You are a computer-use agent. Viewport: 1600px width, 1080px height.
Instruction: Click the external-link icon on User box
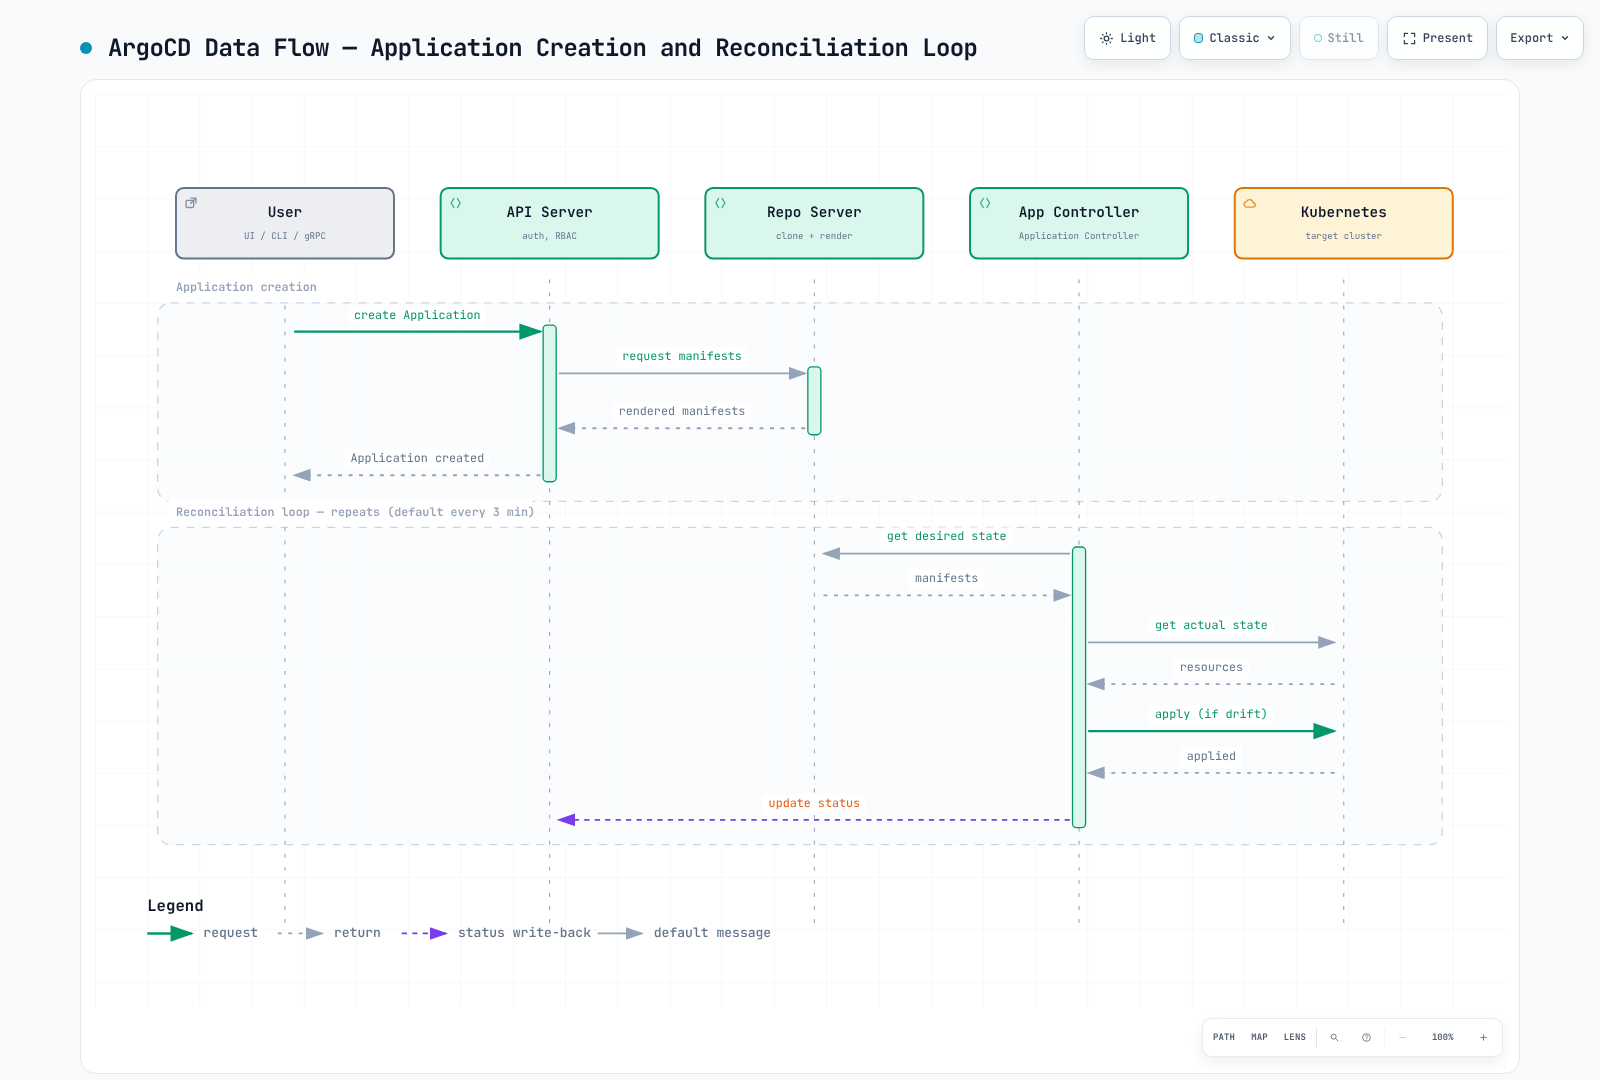[x=191, y=203]
